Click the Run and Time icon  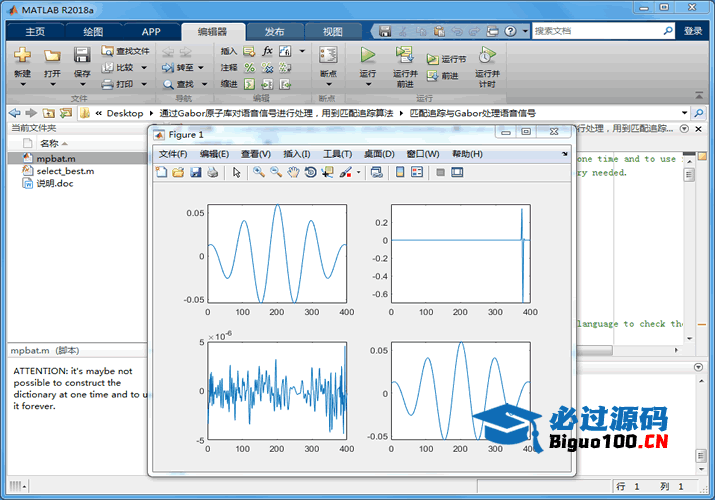(486, 56)
